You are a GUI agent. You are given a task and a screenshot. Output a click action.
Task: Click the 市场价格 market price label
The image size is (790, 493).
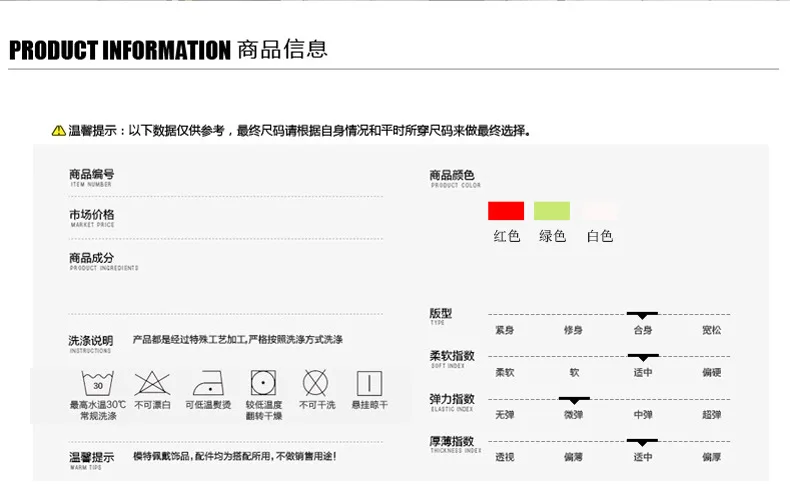(92, 218)
